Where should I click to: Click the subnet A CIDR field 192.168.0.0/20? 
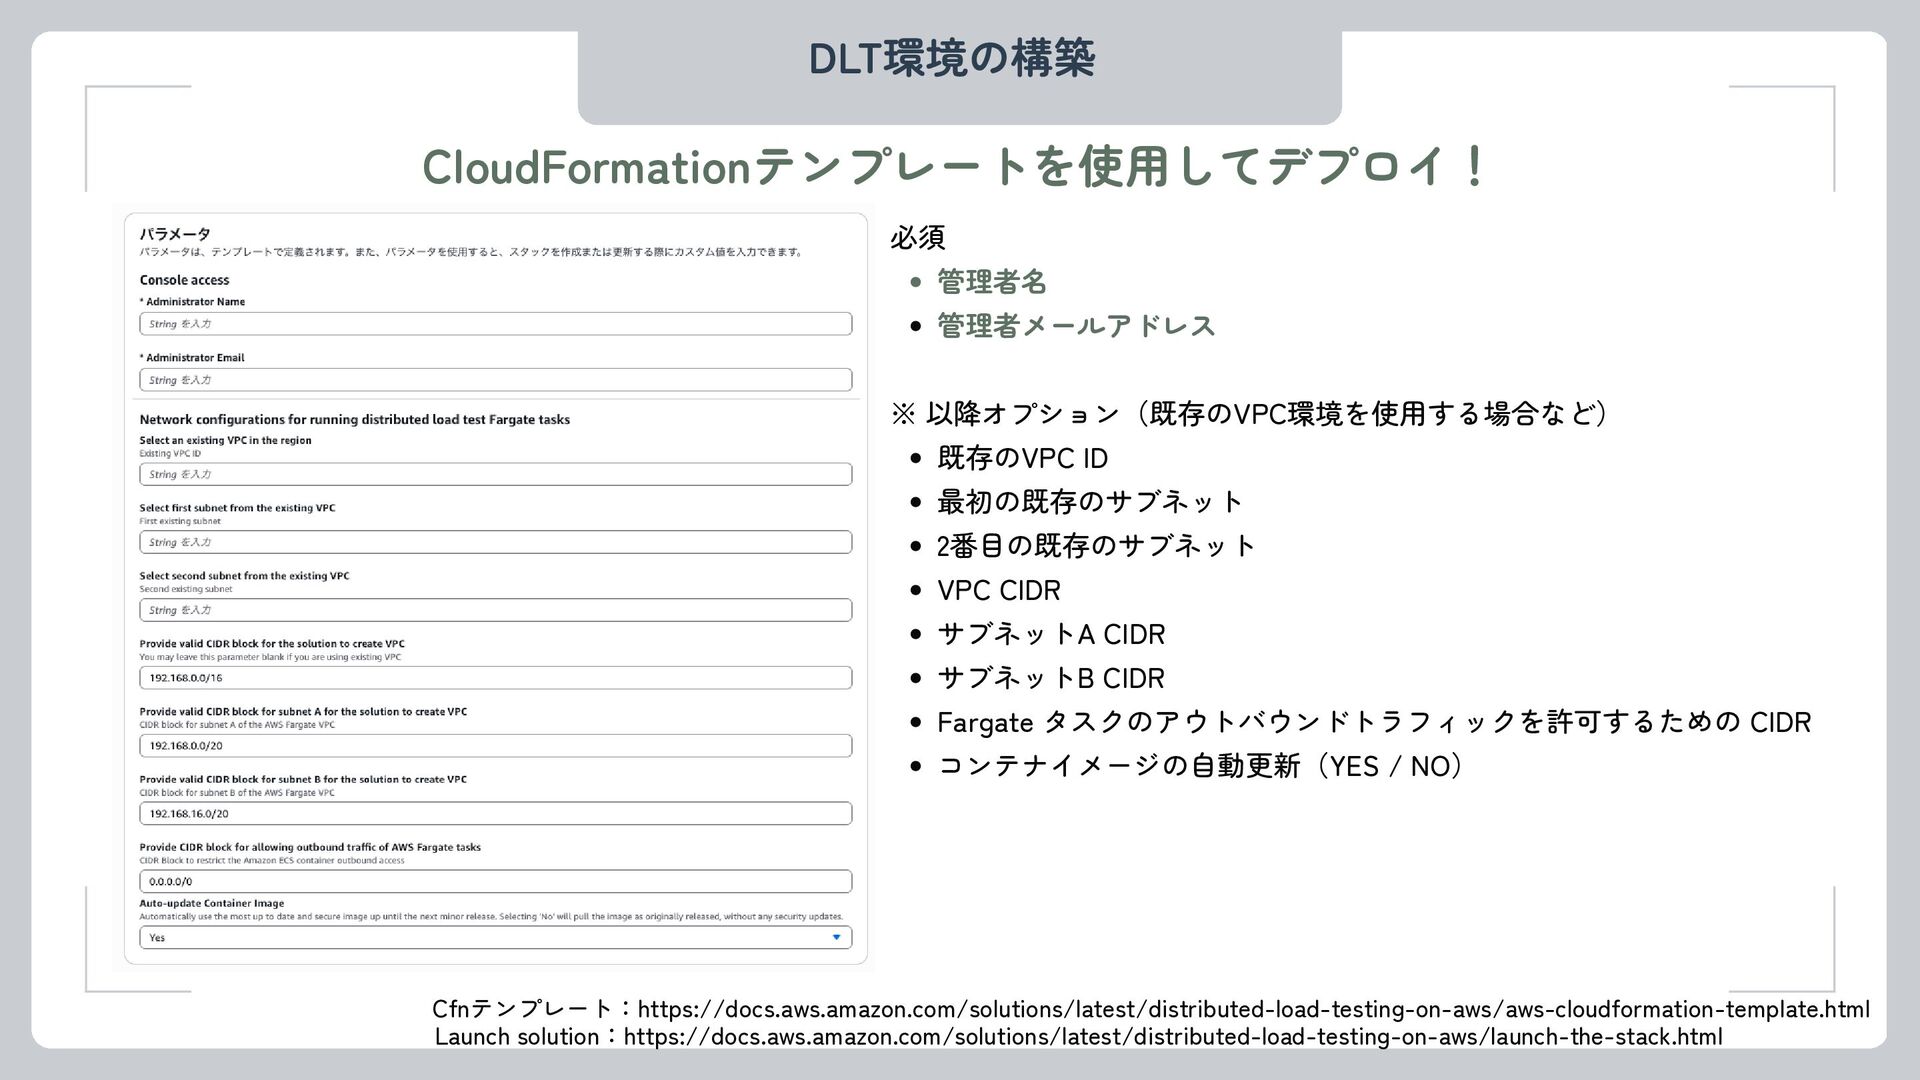495,746
